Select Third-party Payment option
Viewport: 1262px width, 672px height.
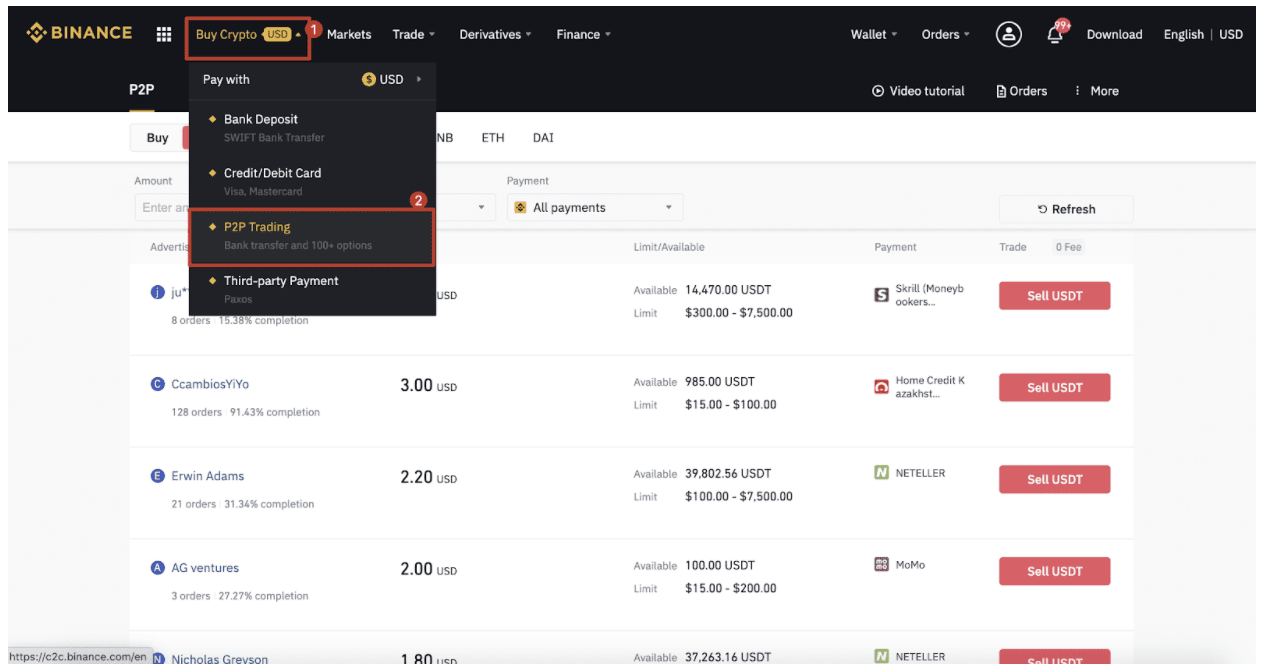pos(312,289)
